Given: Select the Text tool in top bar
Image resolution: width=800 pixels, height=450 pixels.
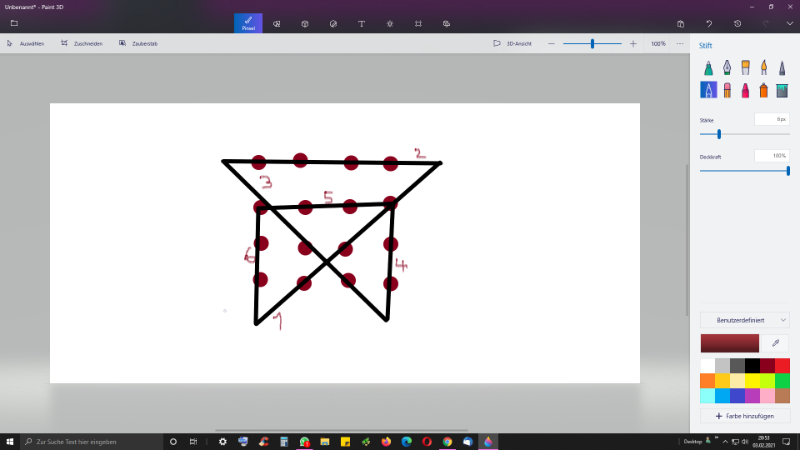Looking at the screenshot, I should (361, 23).
